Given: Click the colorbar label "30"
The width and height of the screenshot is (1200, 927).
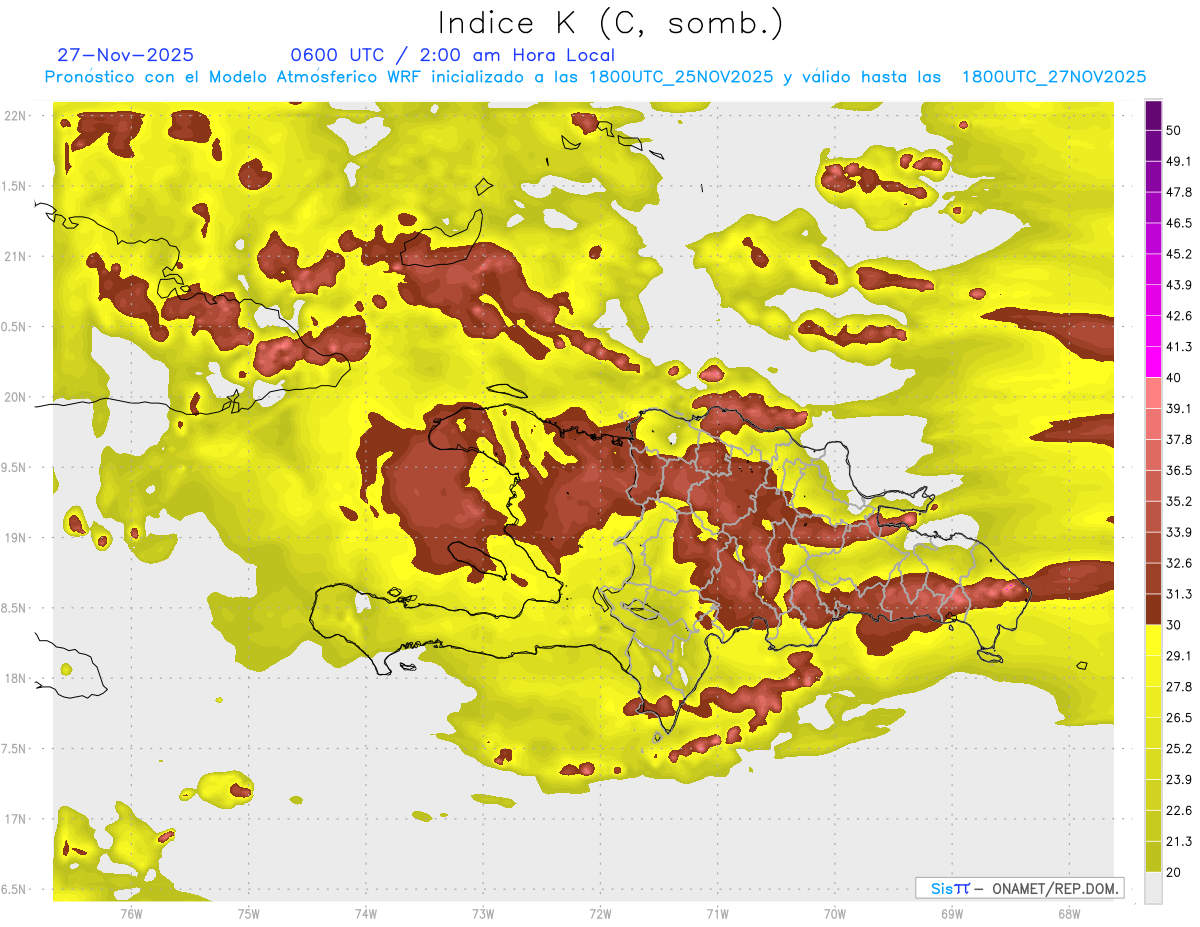Looking at the screenshot, I should click(x=1174, y=625).
